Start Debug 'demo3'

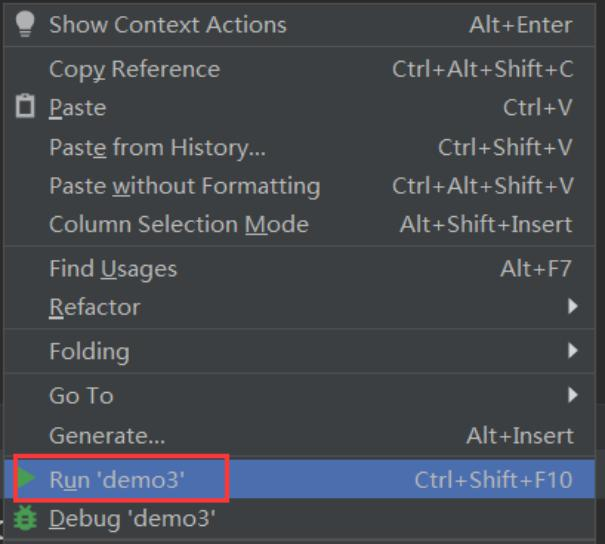(x=132, y=518)
